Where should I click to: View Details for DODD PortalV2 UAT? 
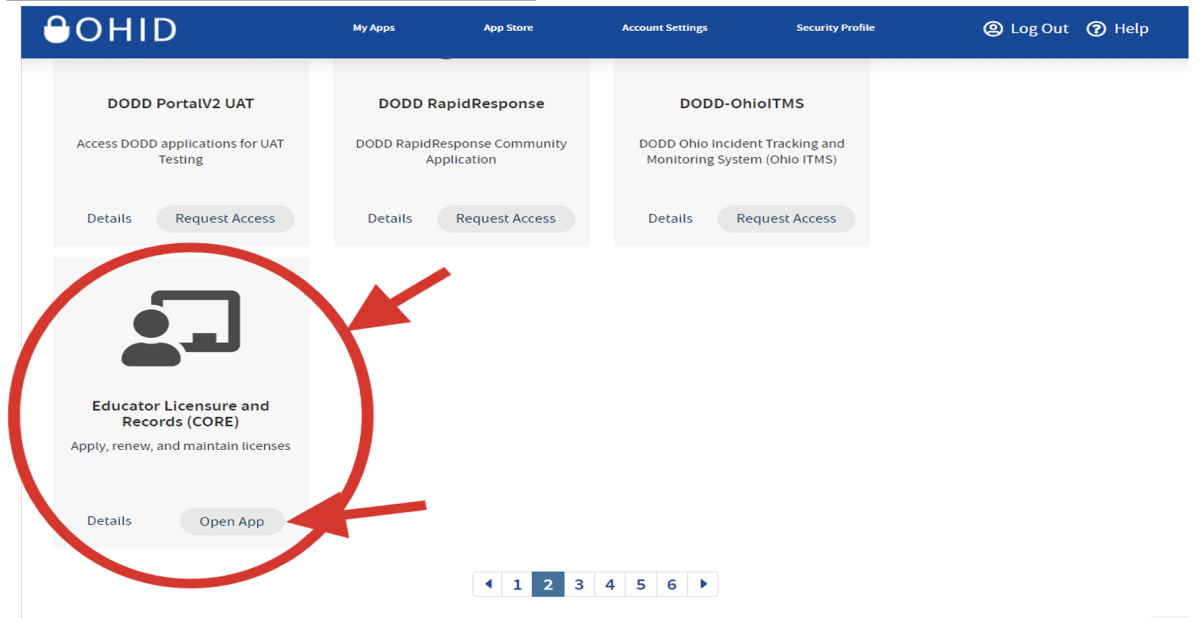[109, 218]
